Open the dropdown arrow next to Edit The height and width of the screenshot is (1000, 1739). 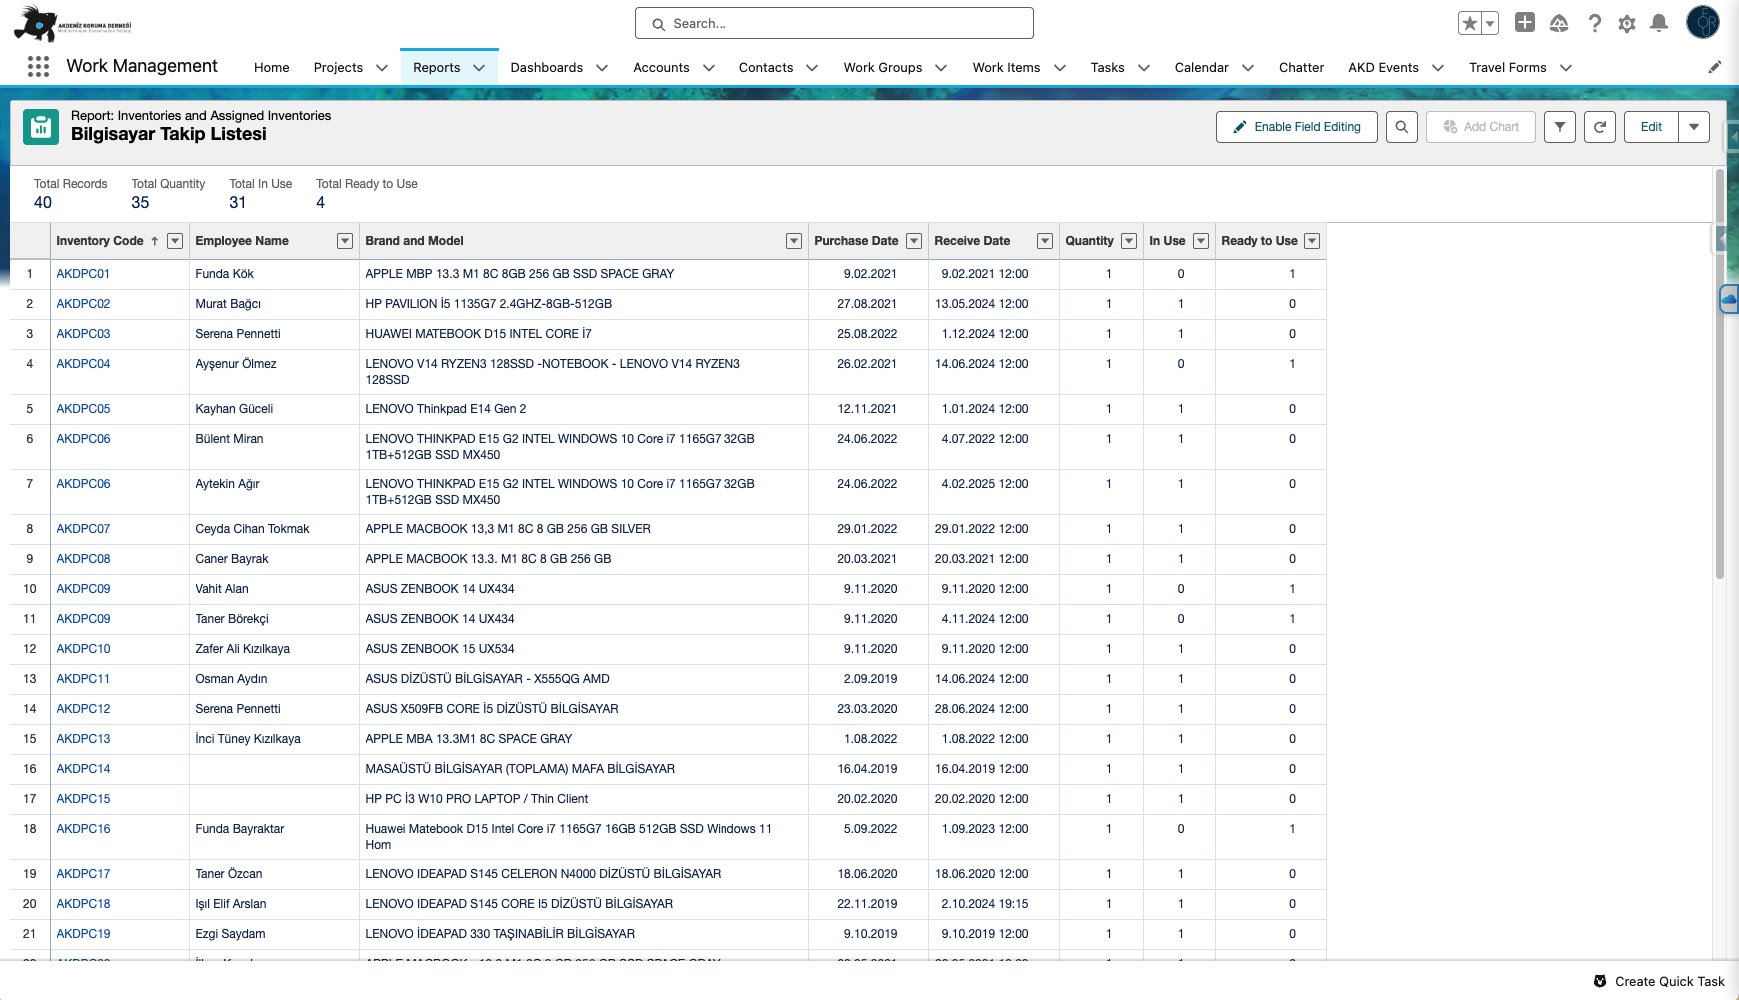[x=1694, y=127]
